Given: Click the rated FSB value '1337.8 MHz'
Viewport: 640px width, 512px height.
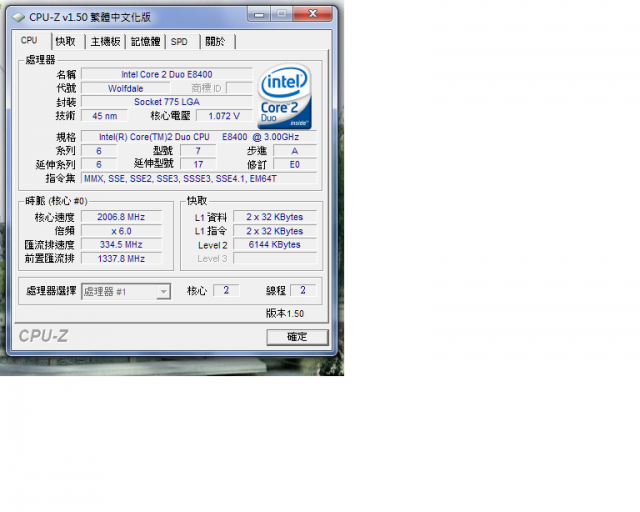Looking at the screenshot, I should coord(121,258).
